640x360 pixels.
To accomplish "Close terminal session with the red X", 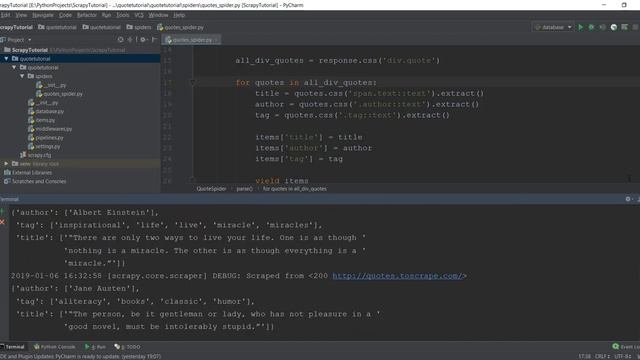I will [3, 222].
